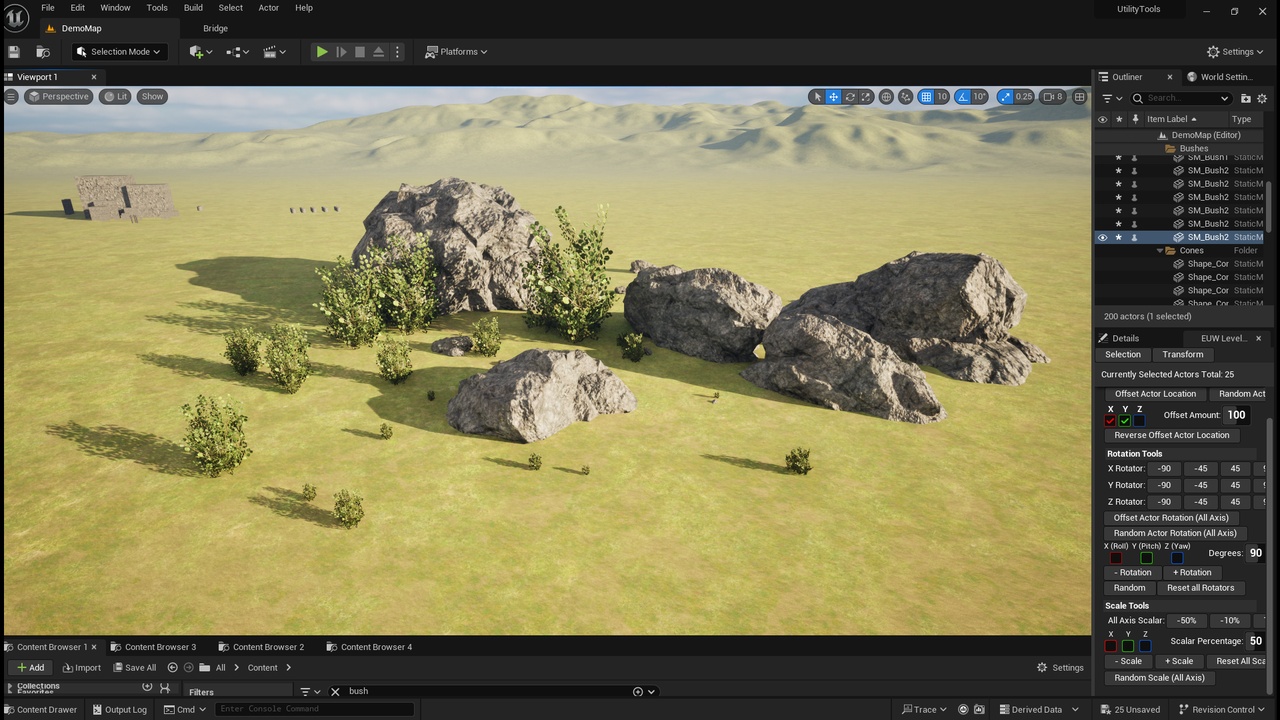Open rotation snap value 10°
Image resolution: width=1280 pixels, height=720 pixels.
[980, 97]
